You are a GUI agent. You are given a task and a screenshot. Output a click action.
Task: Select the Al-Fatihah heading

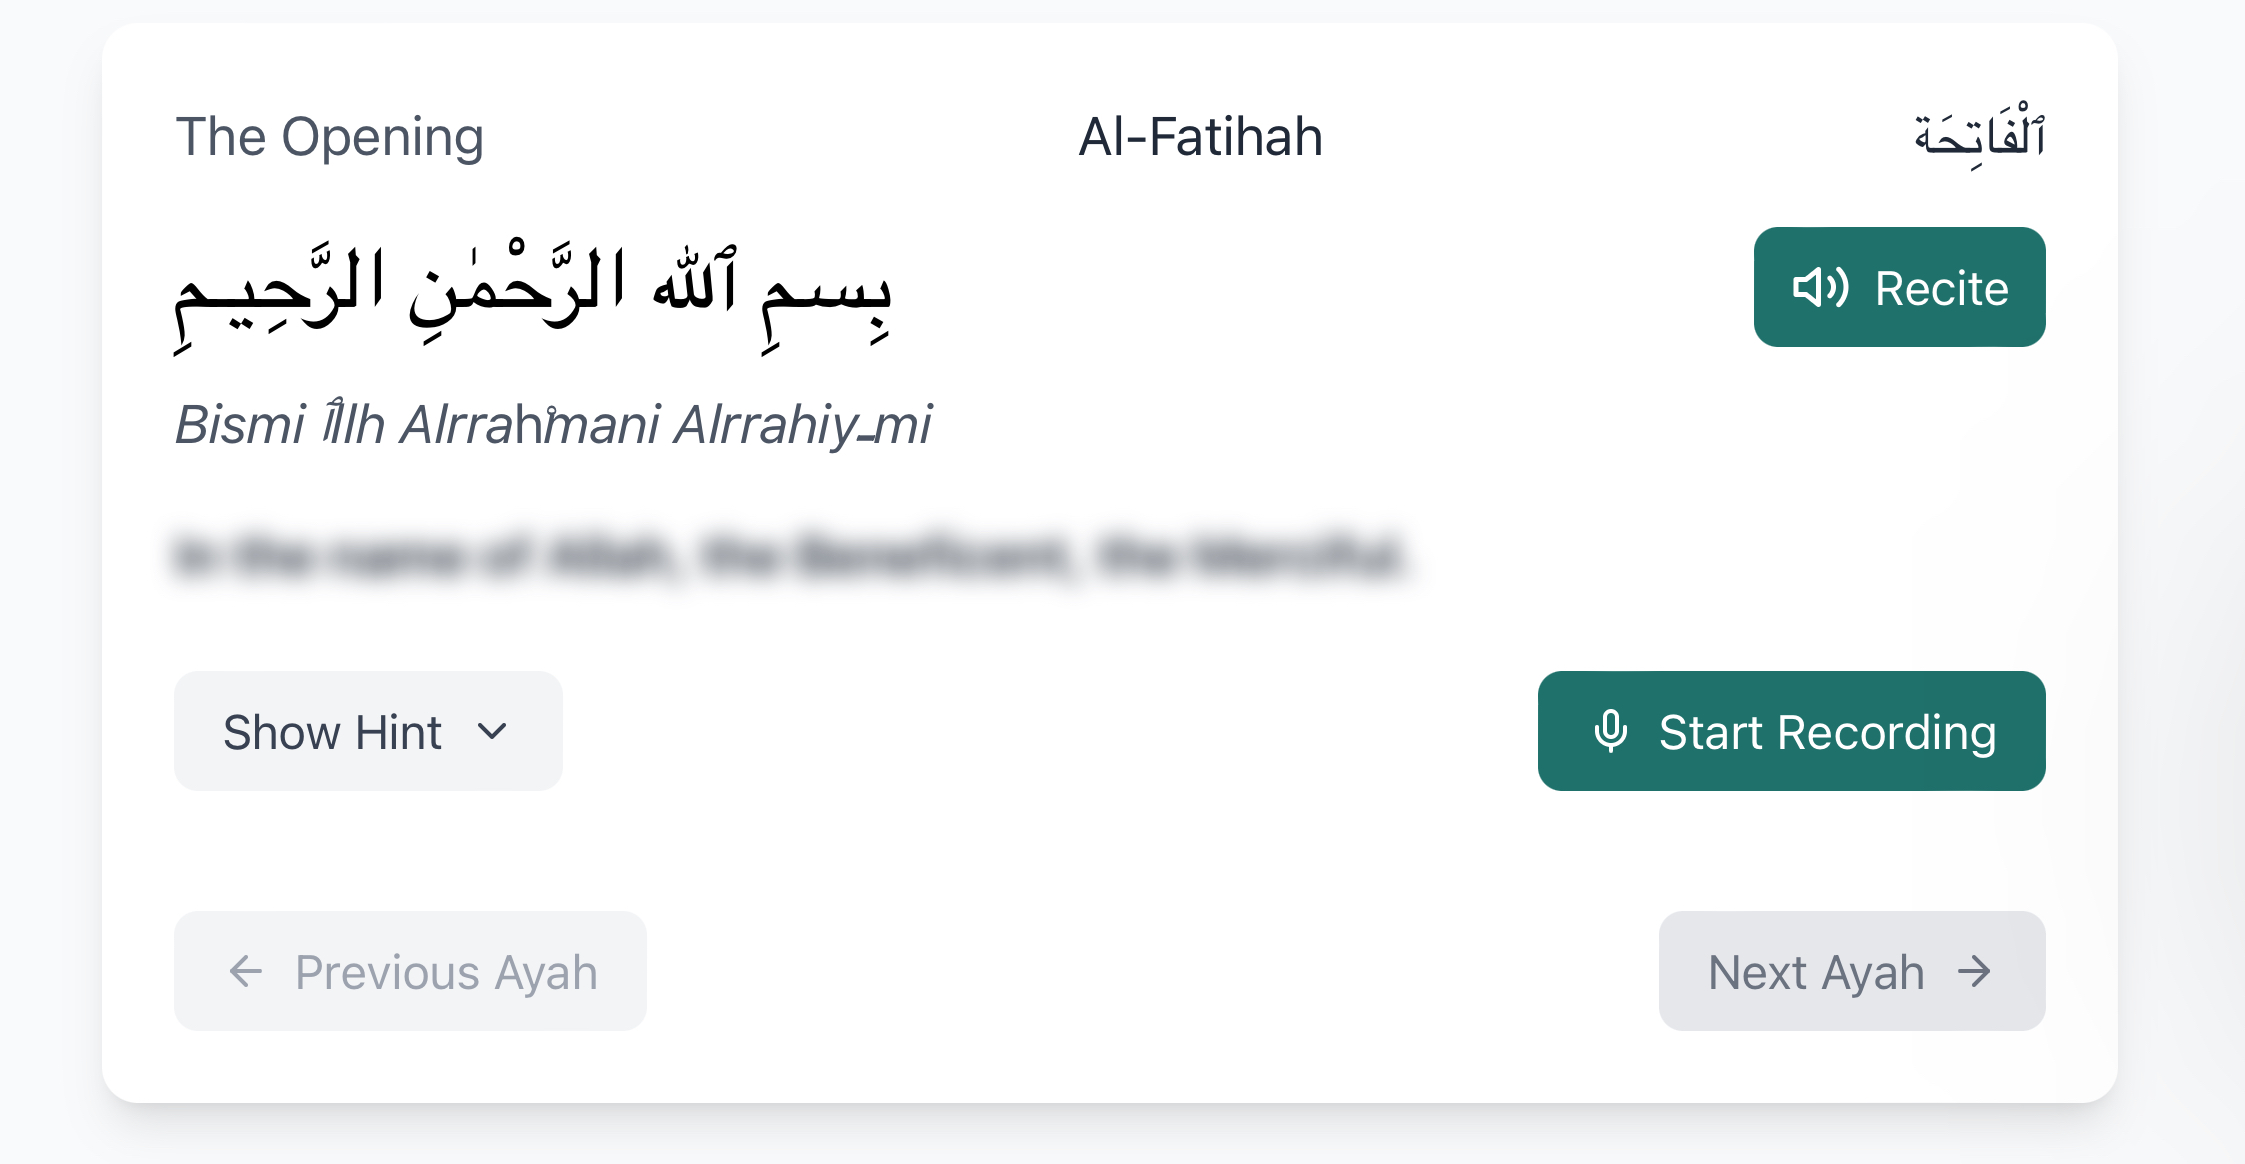tap(1199, 135)
